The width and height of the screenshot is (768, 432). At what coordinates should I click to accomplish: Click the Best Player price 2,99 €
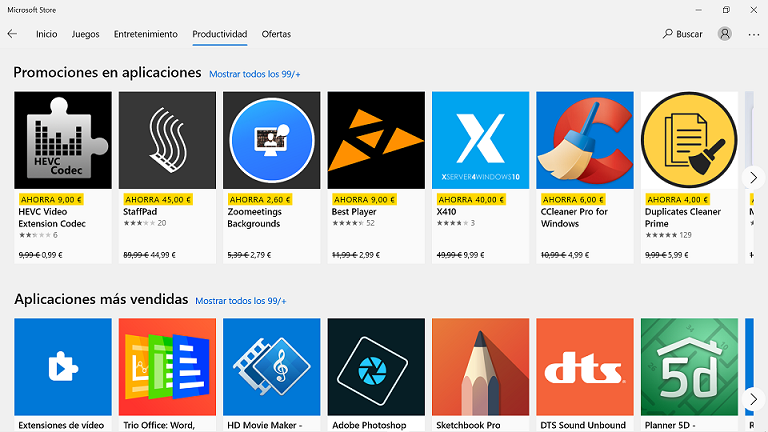click(x=370, y=255)
